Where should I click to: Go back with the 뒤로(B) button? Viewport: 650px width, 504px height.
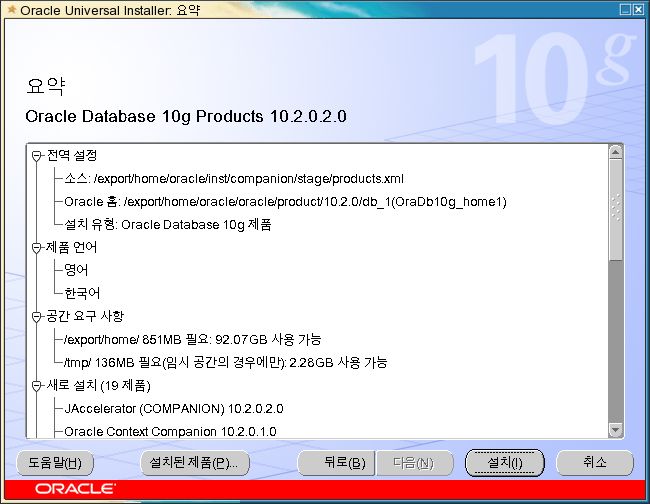(x=336, y=463)
